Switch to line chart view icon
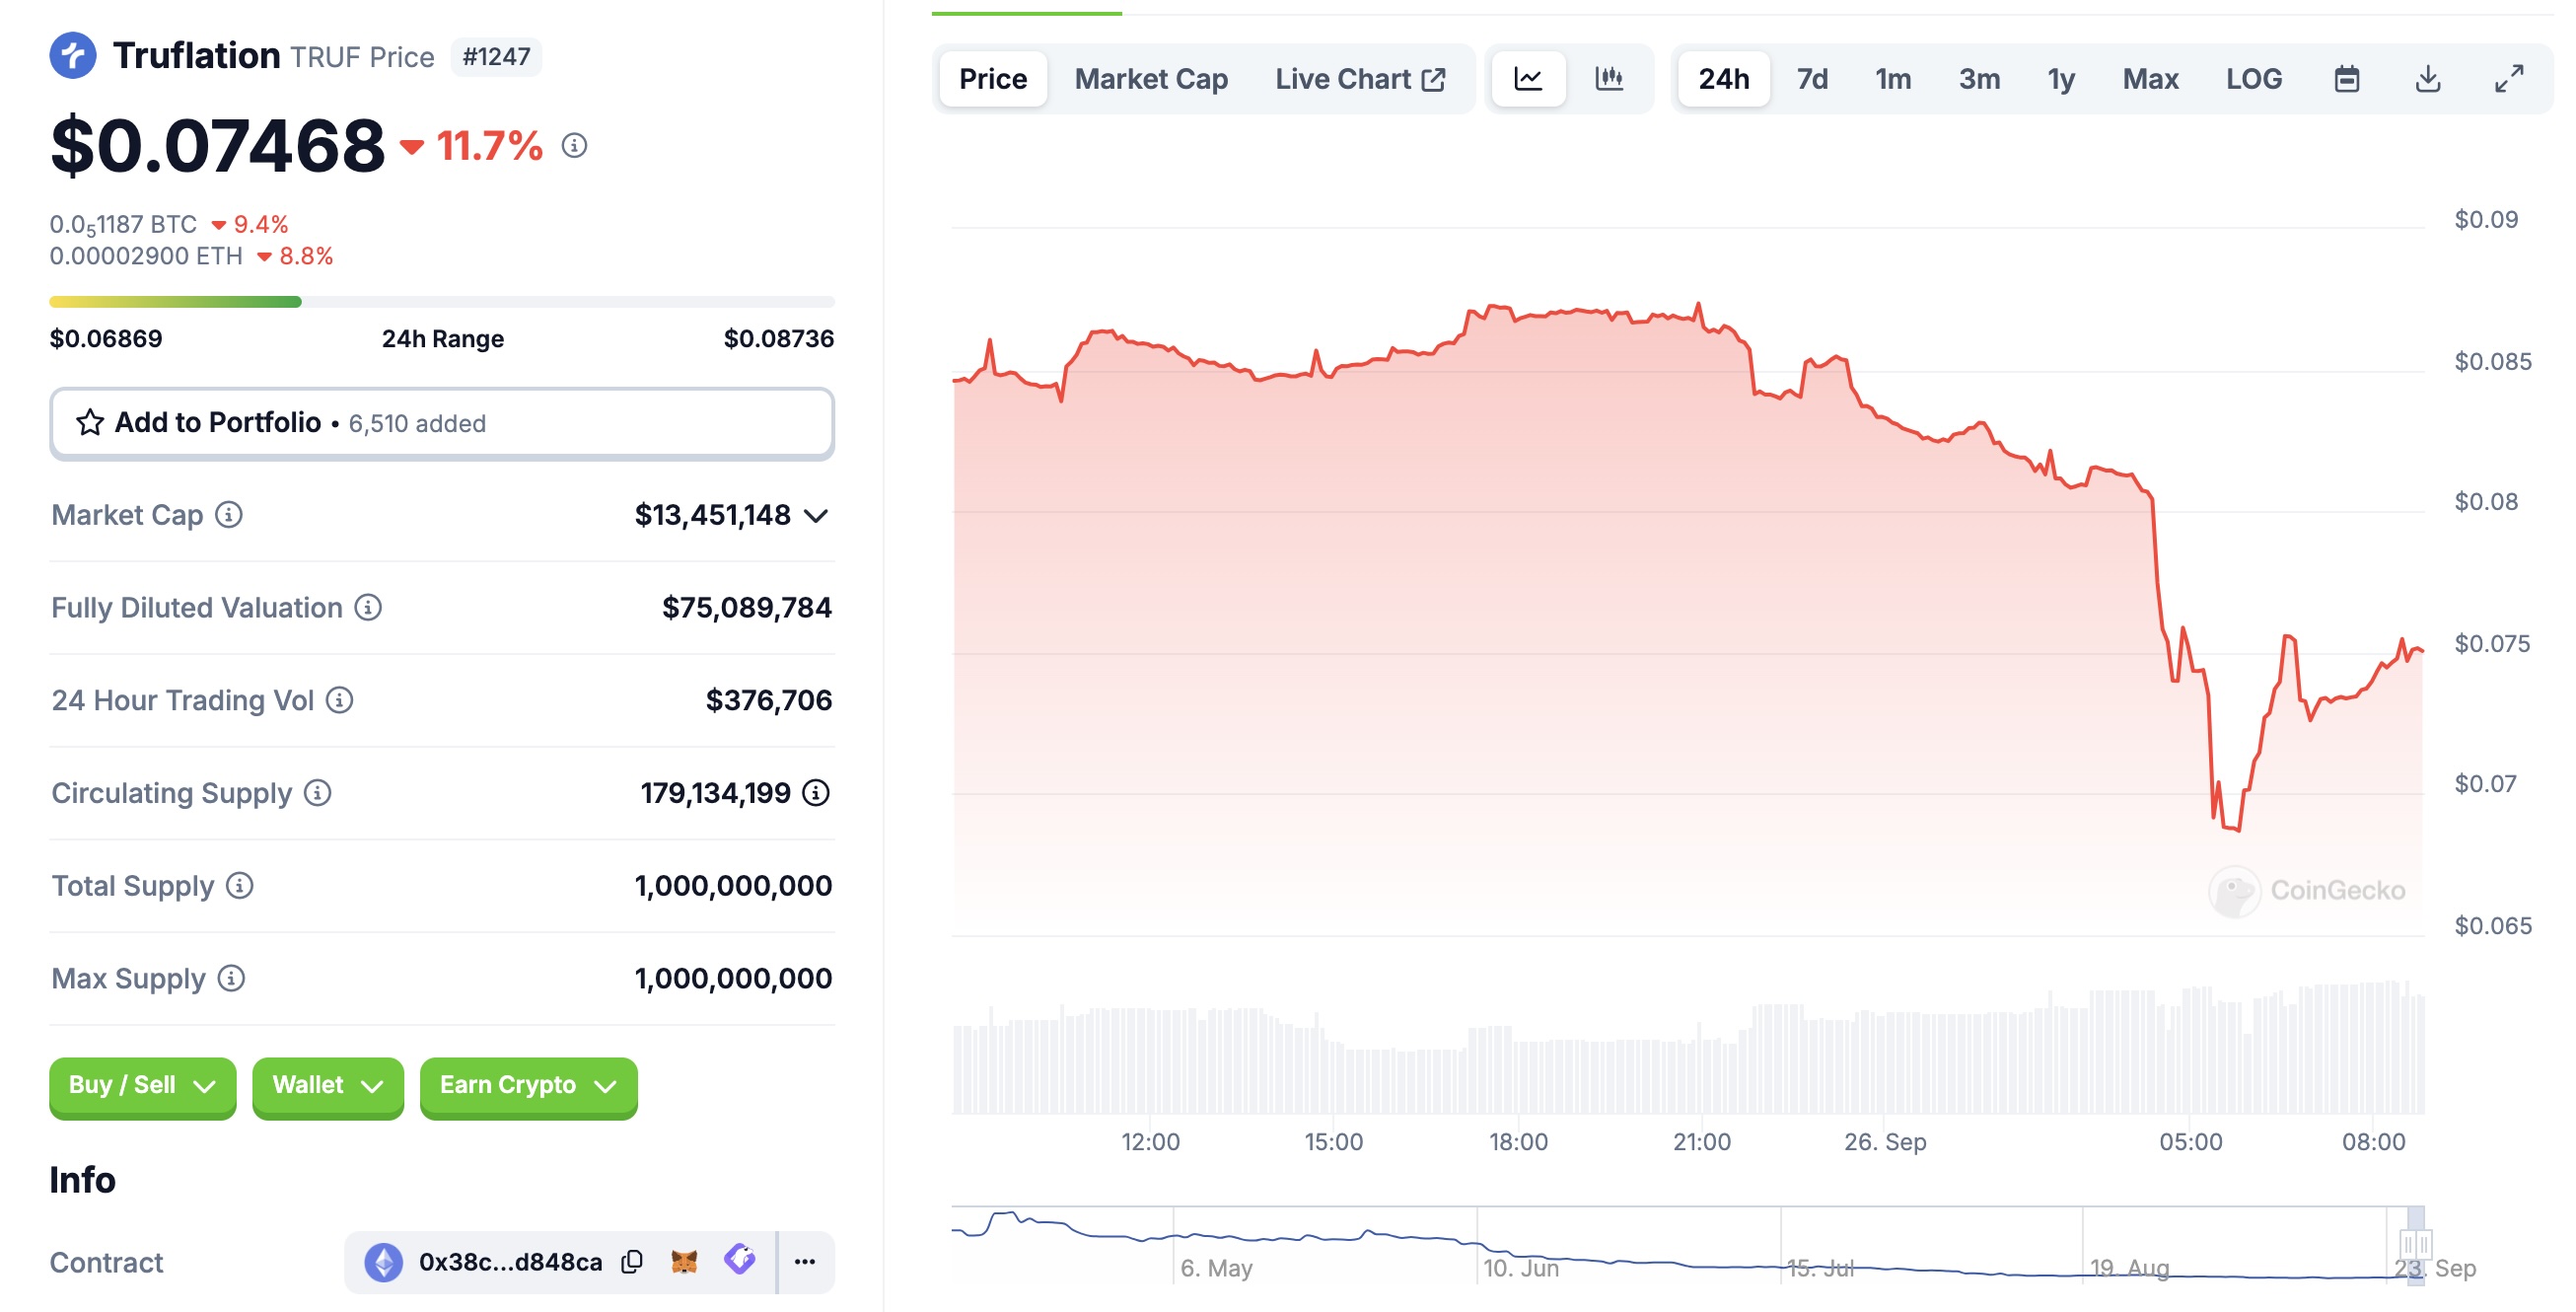This screenshot has height=1312, width=2576. click(x=1528, y=79)
